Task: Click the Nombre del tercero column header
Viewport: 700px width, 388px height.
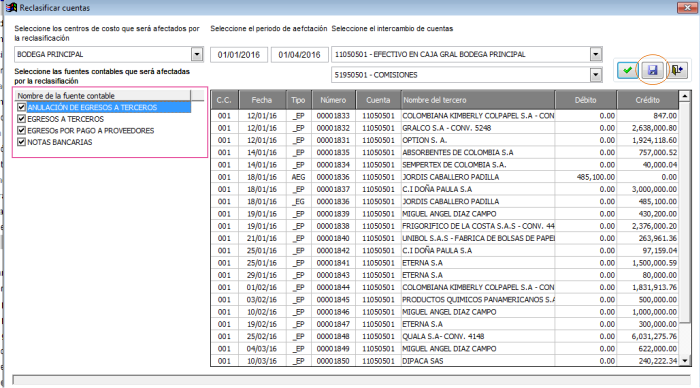Action: (478, 100)
